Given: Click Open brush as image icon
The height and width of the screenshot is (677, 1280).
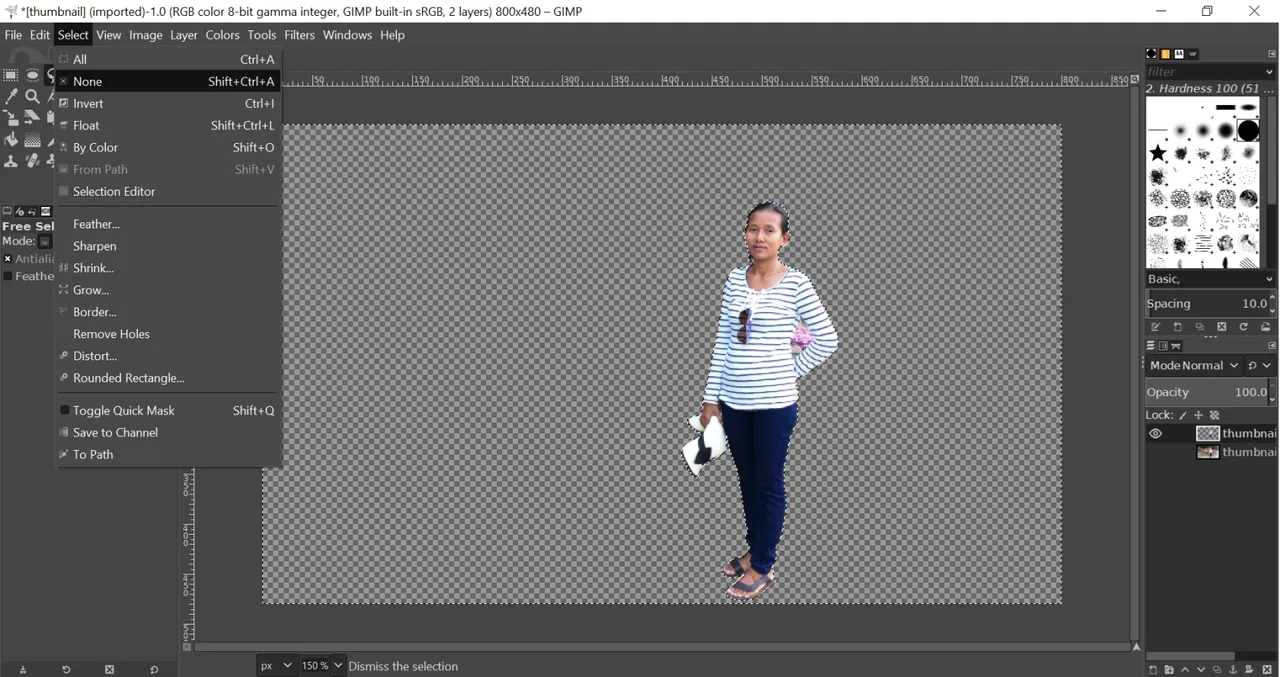Looking at the screenshot, I should (x=1266, y=327).
